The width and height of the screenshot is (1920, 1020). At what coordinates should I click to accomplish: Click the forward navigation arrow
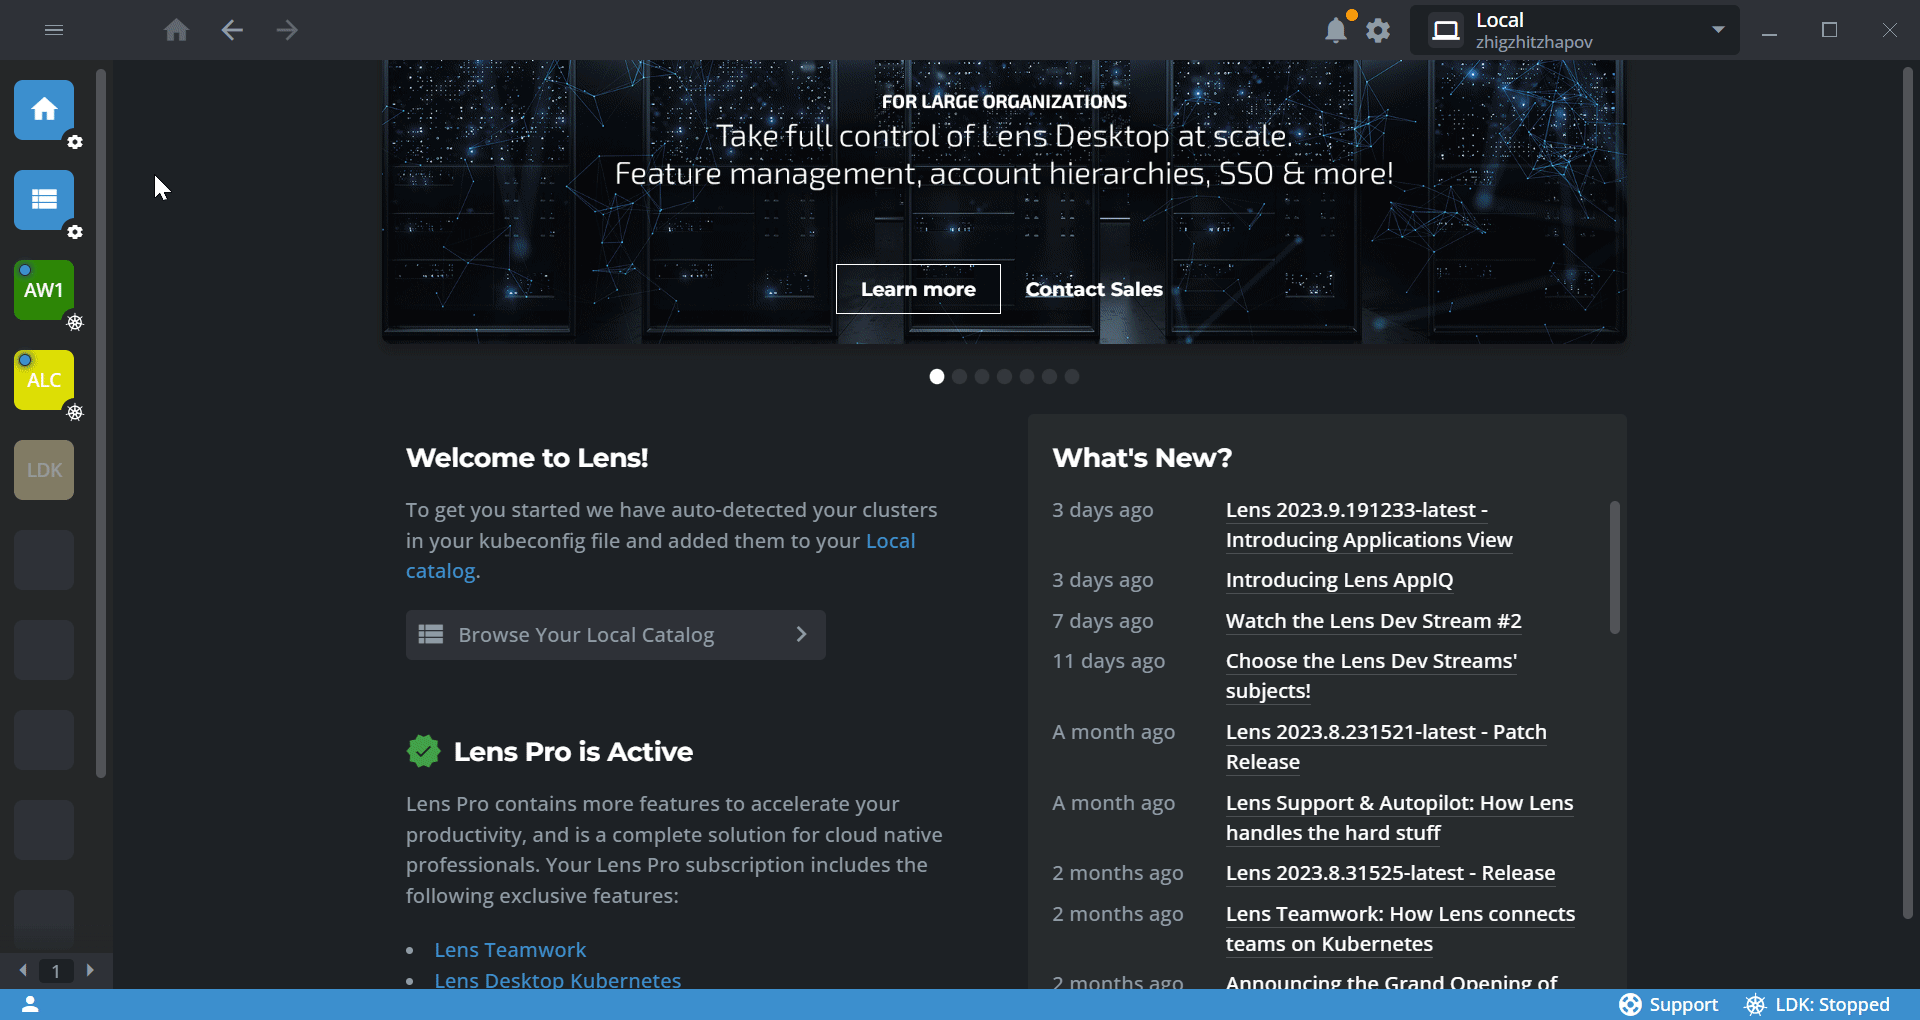(287, 30)
